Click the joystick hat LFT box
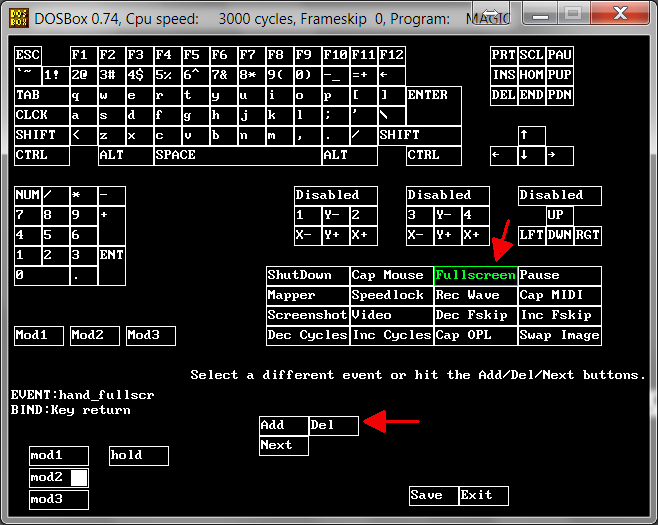Screen dimensions: 658x525 click(532, 236)
